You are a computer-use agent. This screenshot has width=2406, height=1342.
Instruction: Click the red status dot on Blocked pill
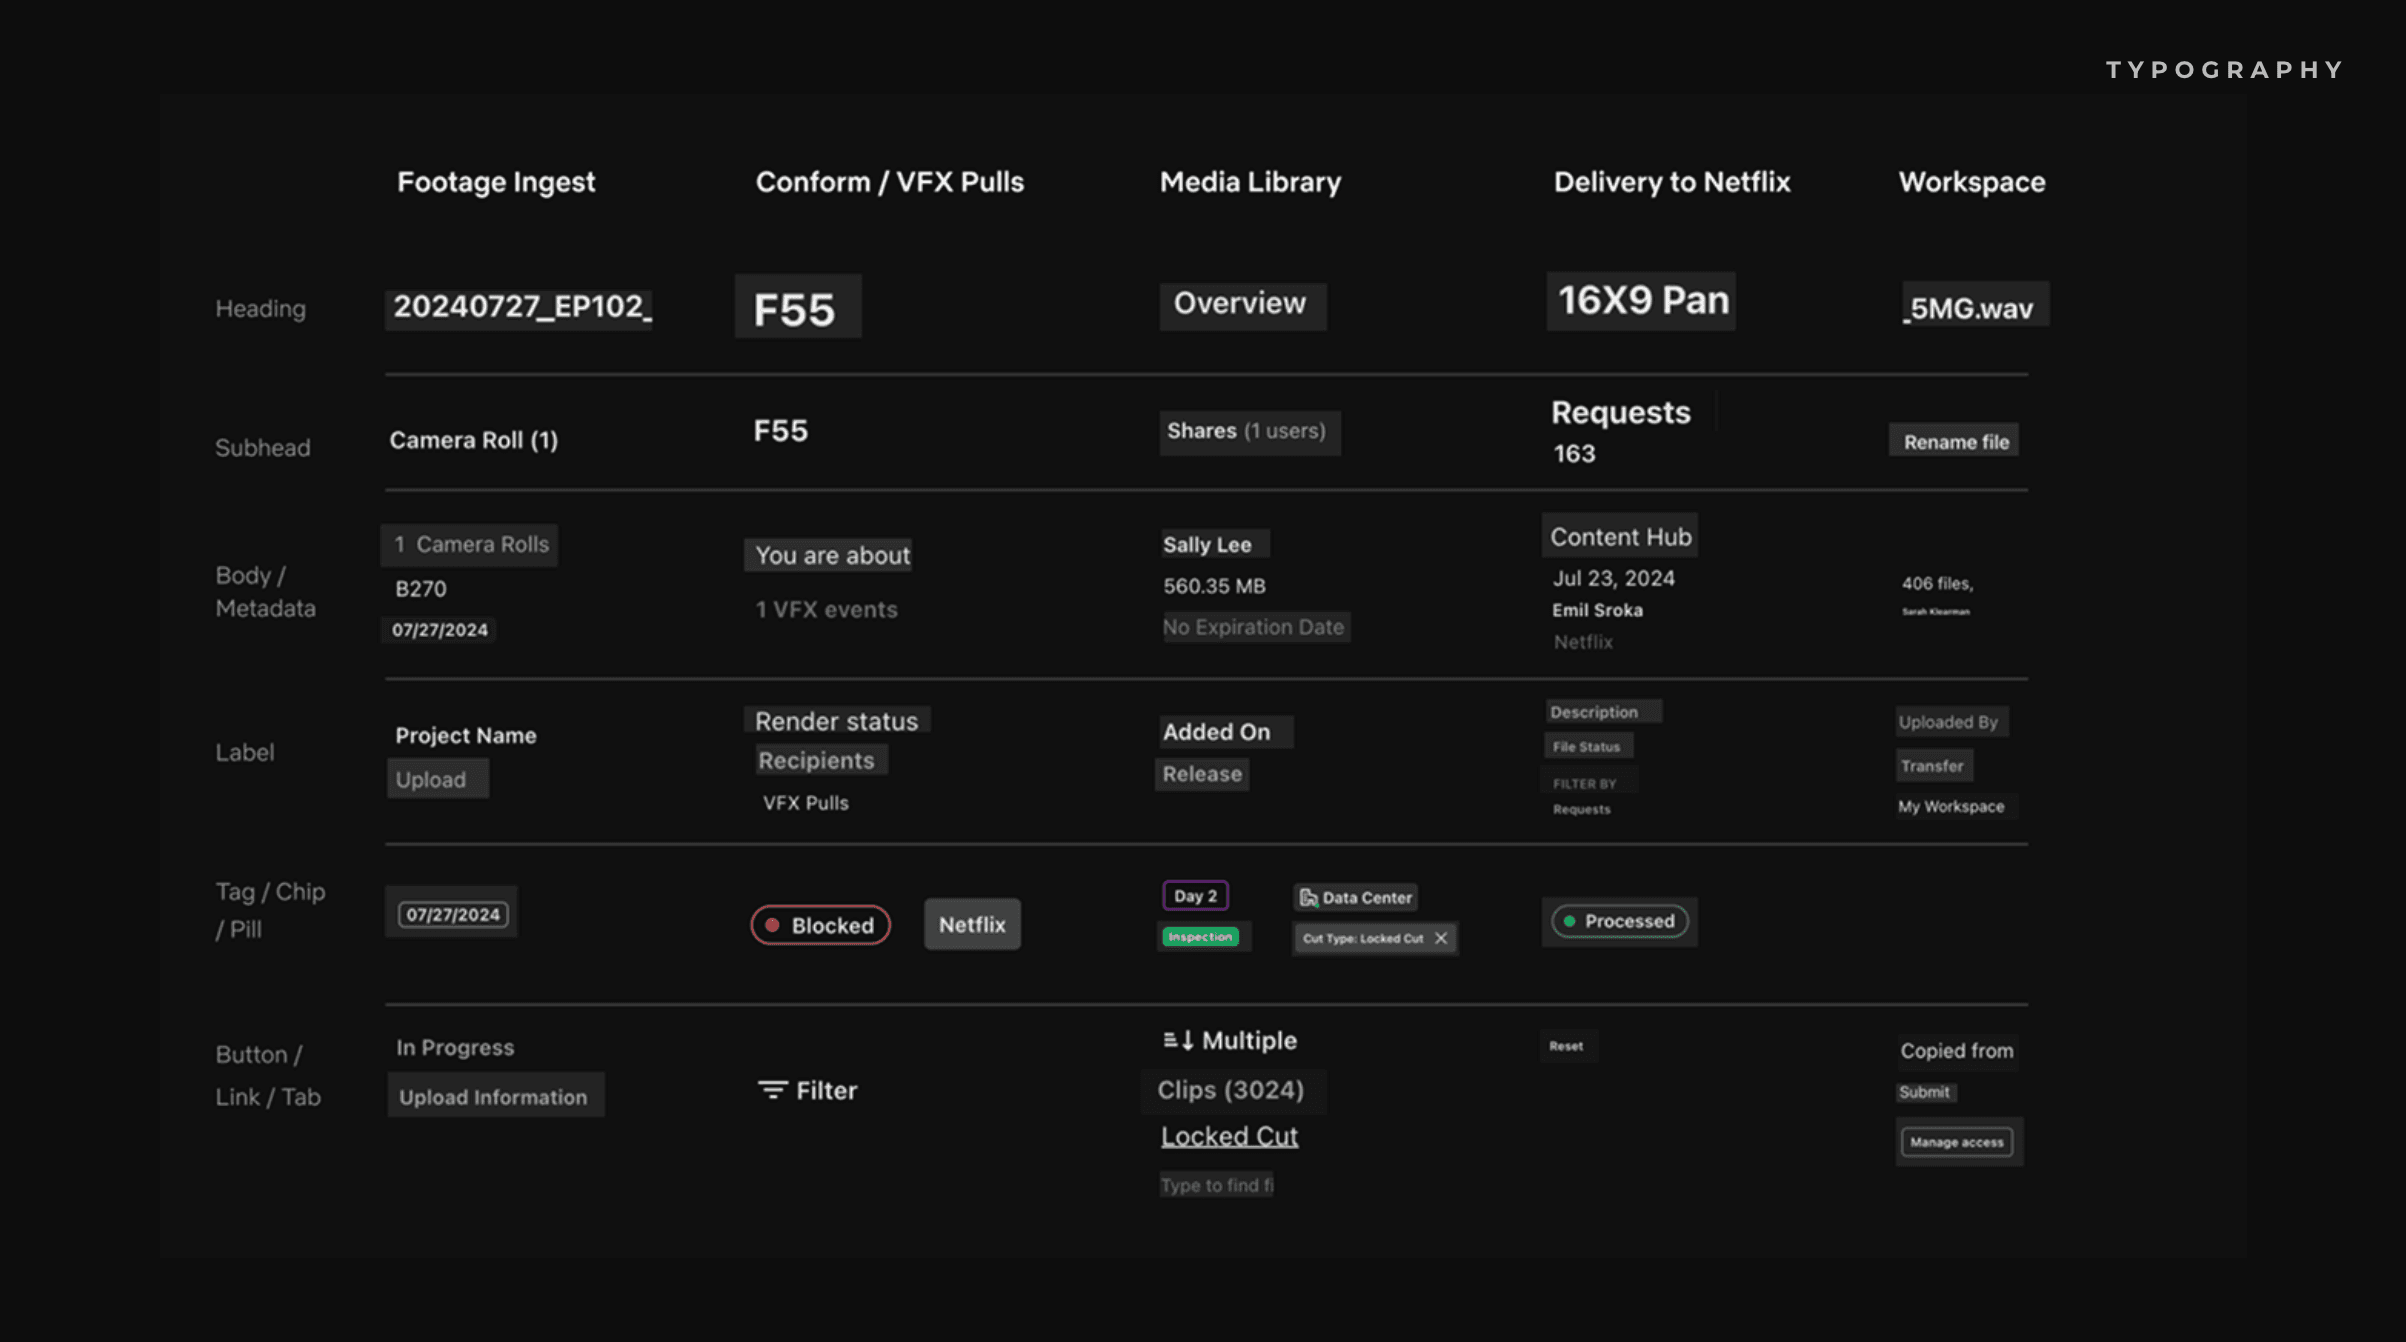(x=771, y=925)
